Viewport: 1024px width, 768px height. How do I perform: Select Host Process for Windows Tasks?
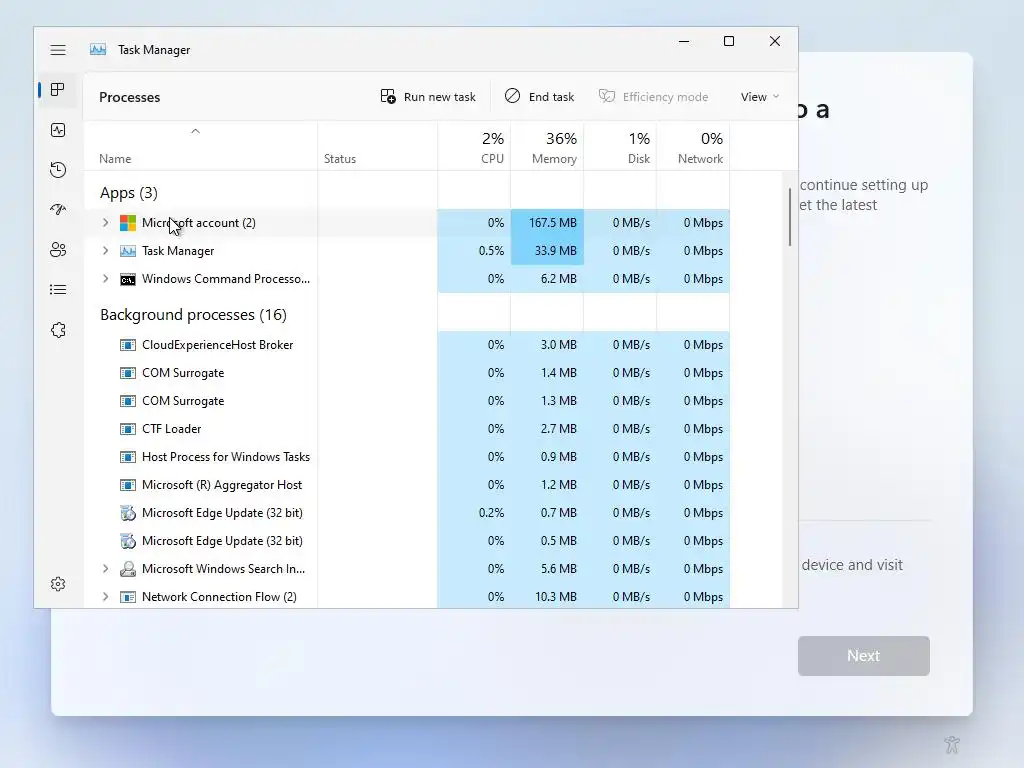(407, 457)
